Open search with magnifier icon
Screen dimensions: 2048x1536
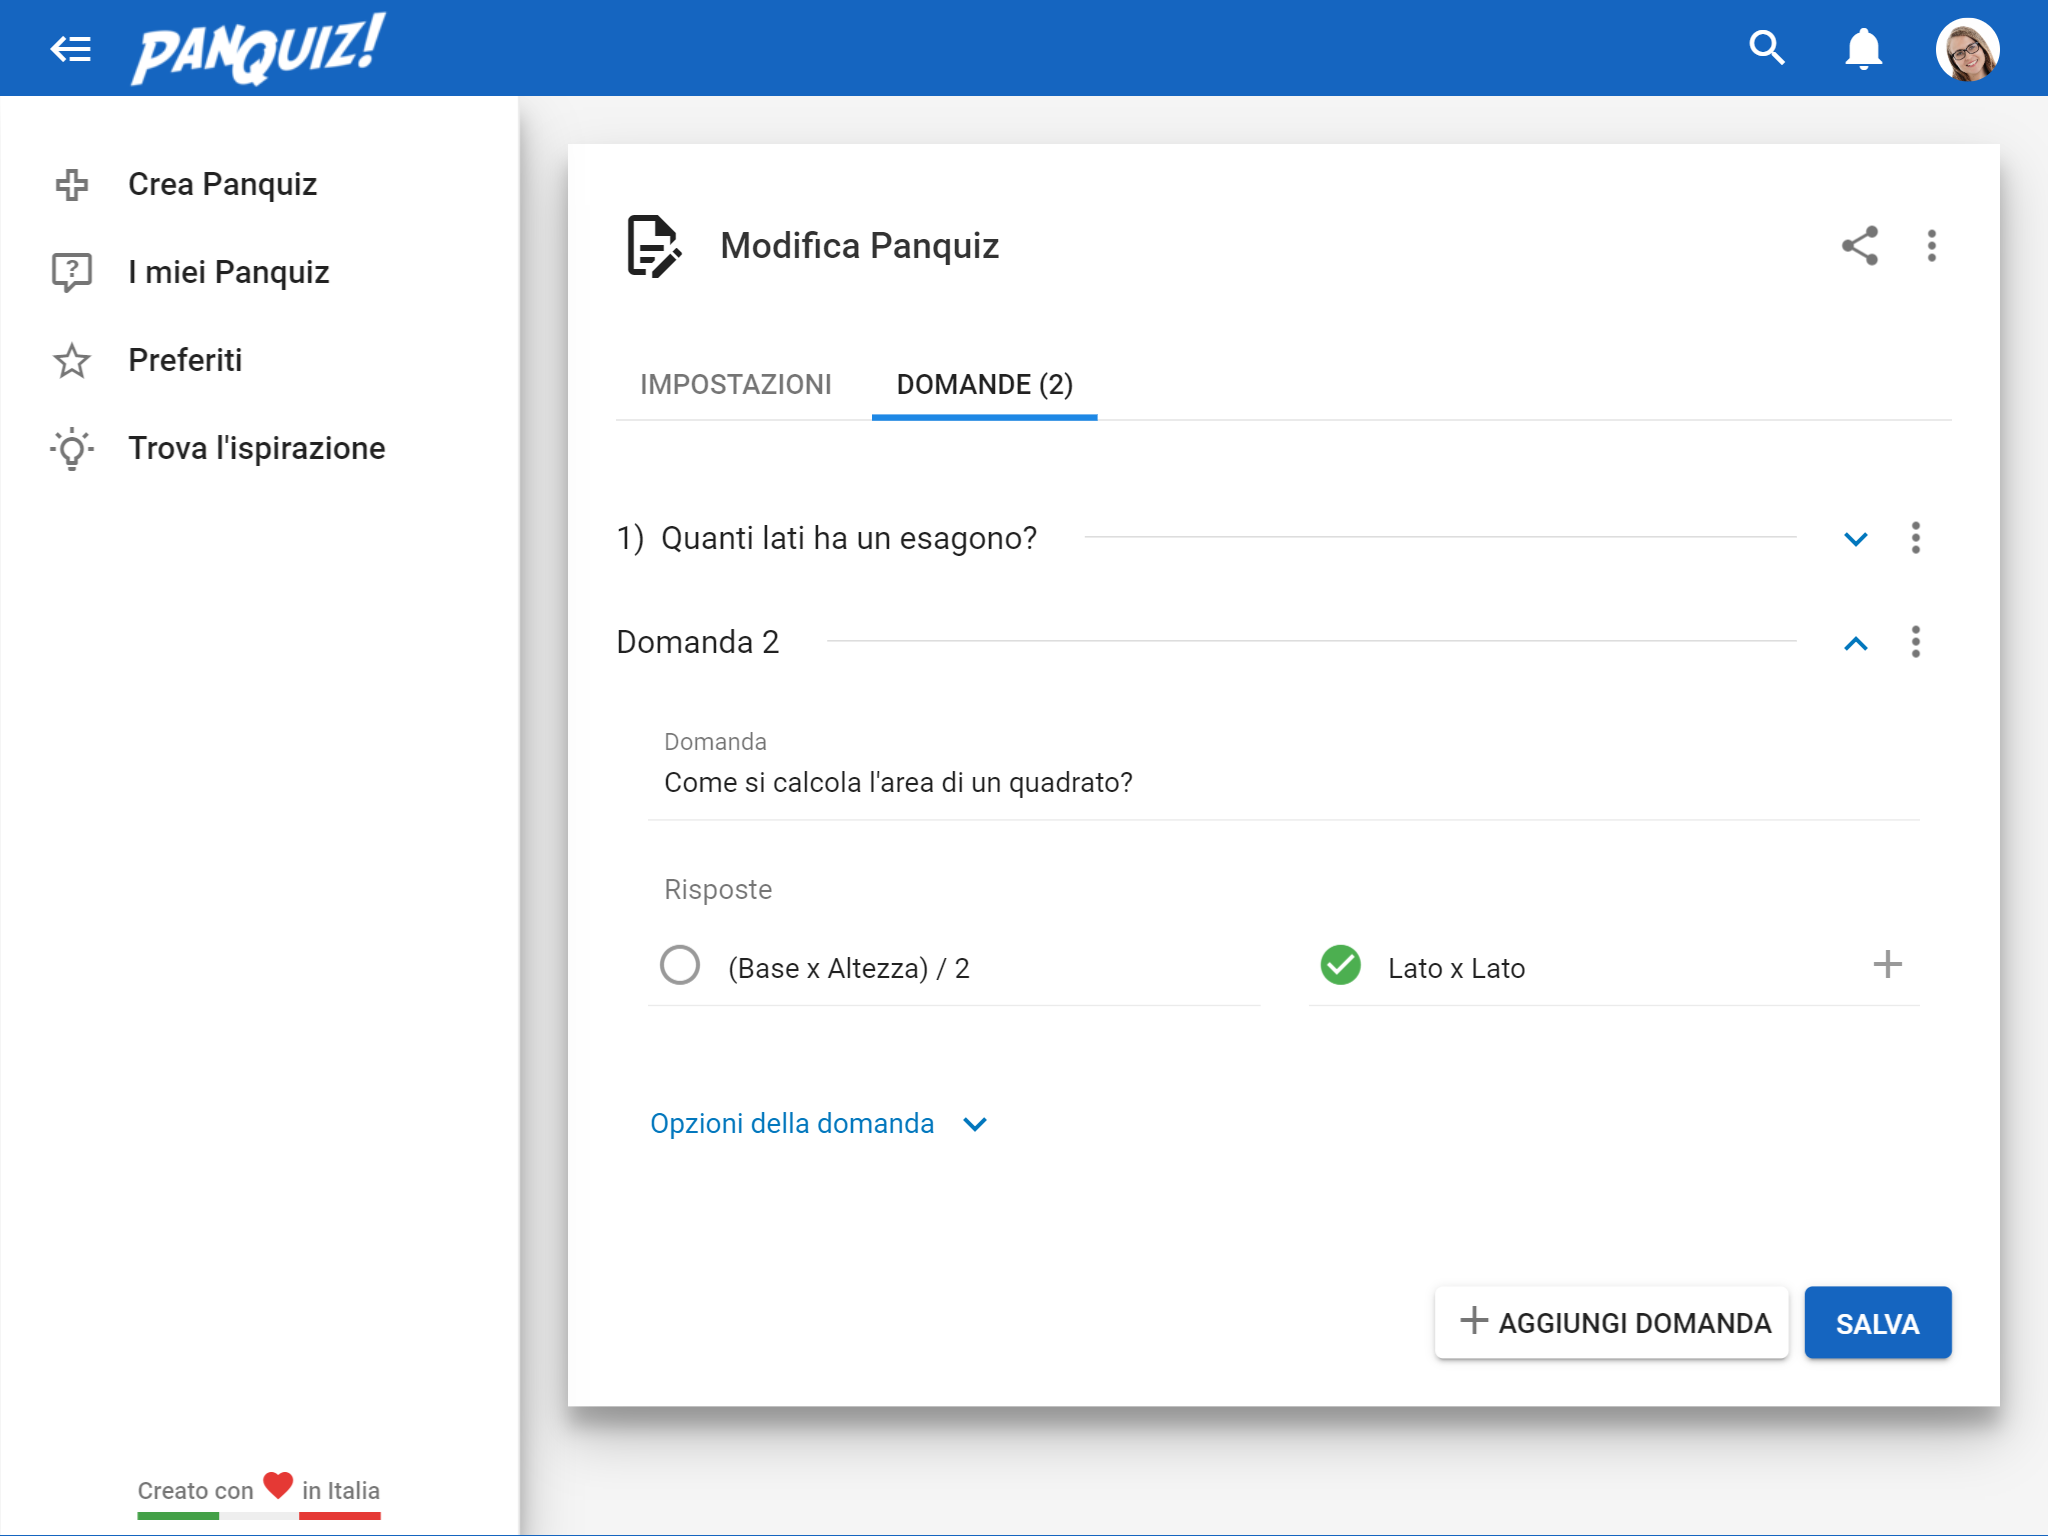pyautogui.click(x=1767, y=47)
